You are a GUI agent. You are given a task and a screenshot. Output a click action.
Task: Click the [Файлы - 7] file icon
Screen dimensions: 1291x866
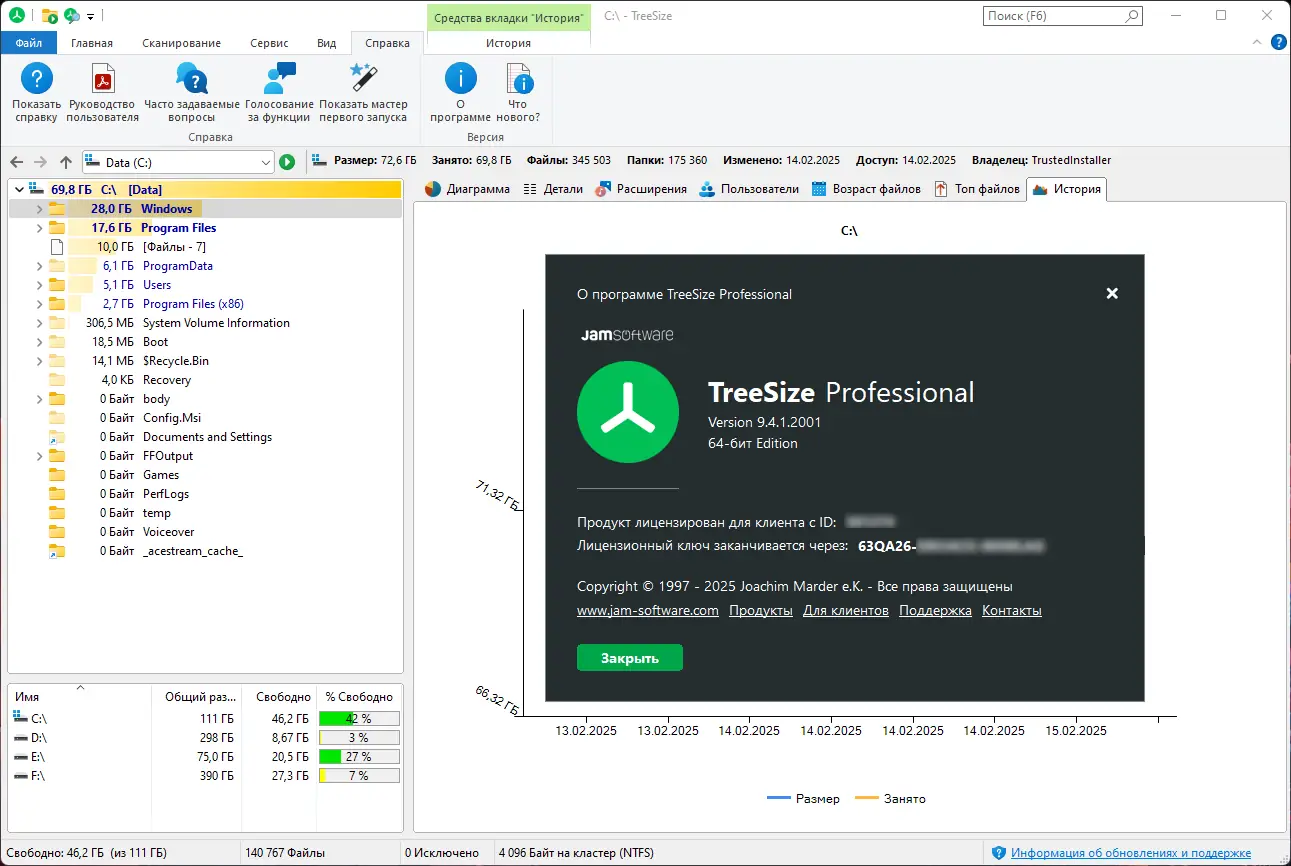point(57,247)
